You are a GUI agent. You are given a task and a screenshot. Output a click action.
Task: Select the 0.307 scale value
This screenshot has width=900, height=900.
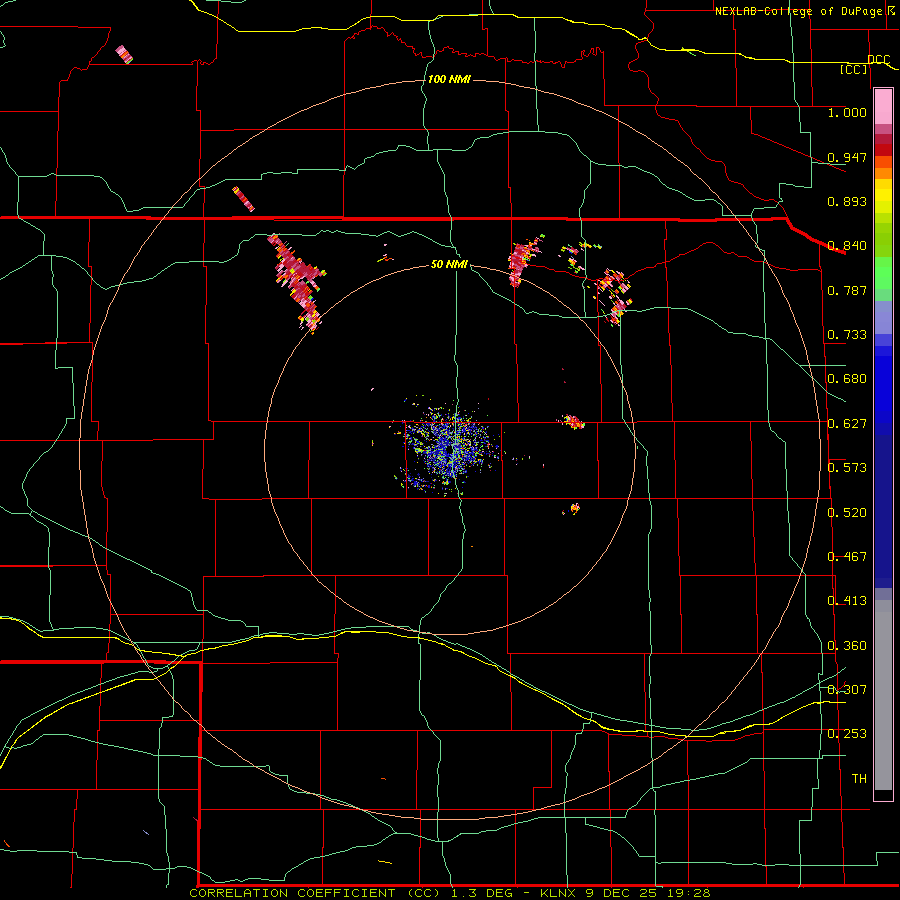847,689
